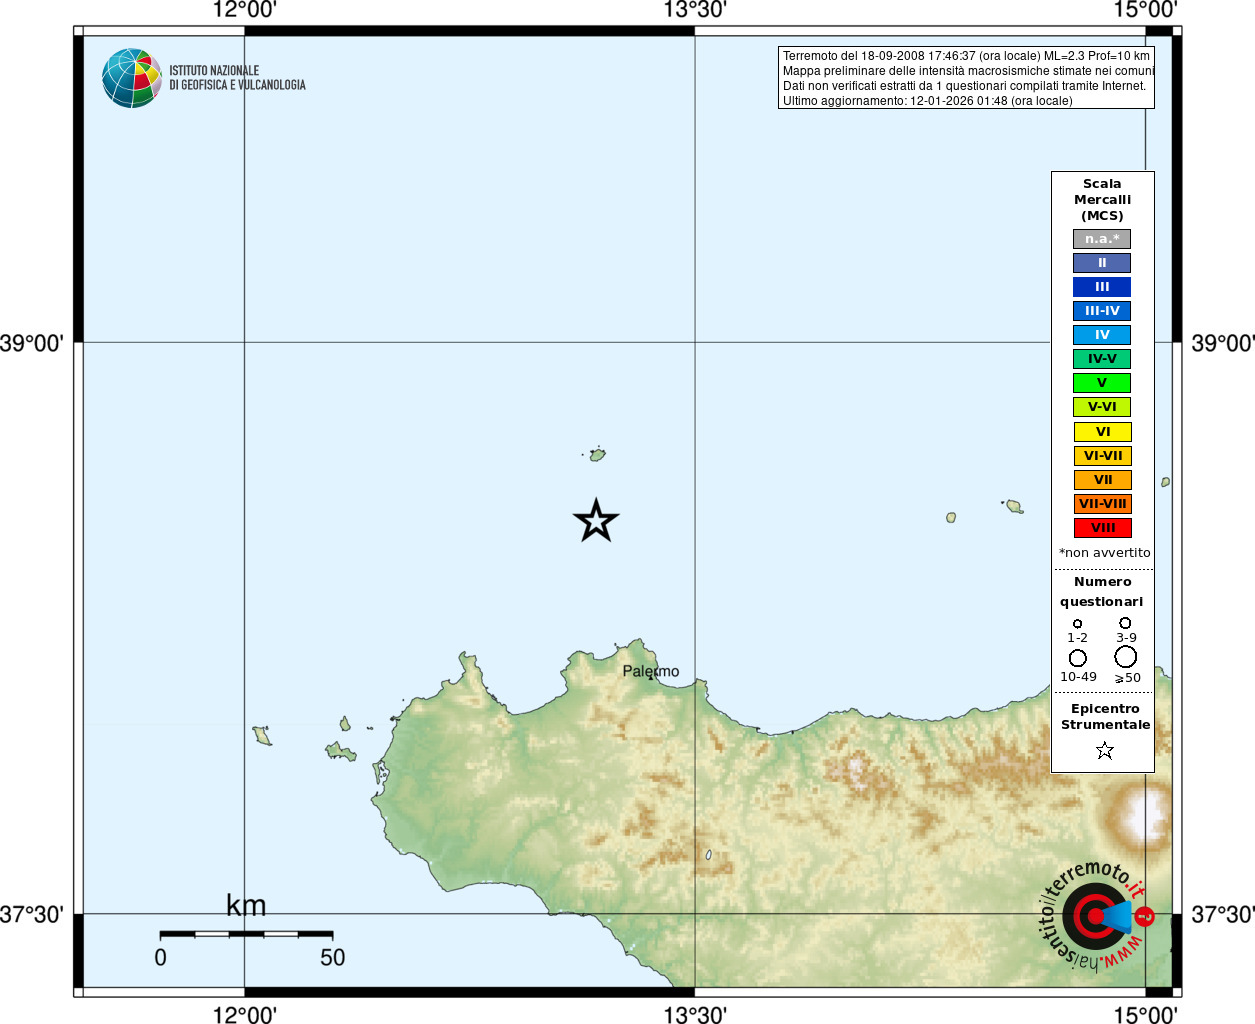
Task: Click the gray n.a.* legend swatch
Action: pos(1102,239)
